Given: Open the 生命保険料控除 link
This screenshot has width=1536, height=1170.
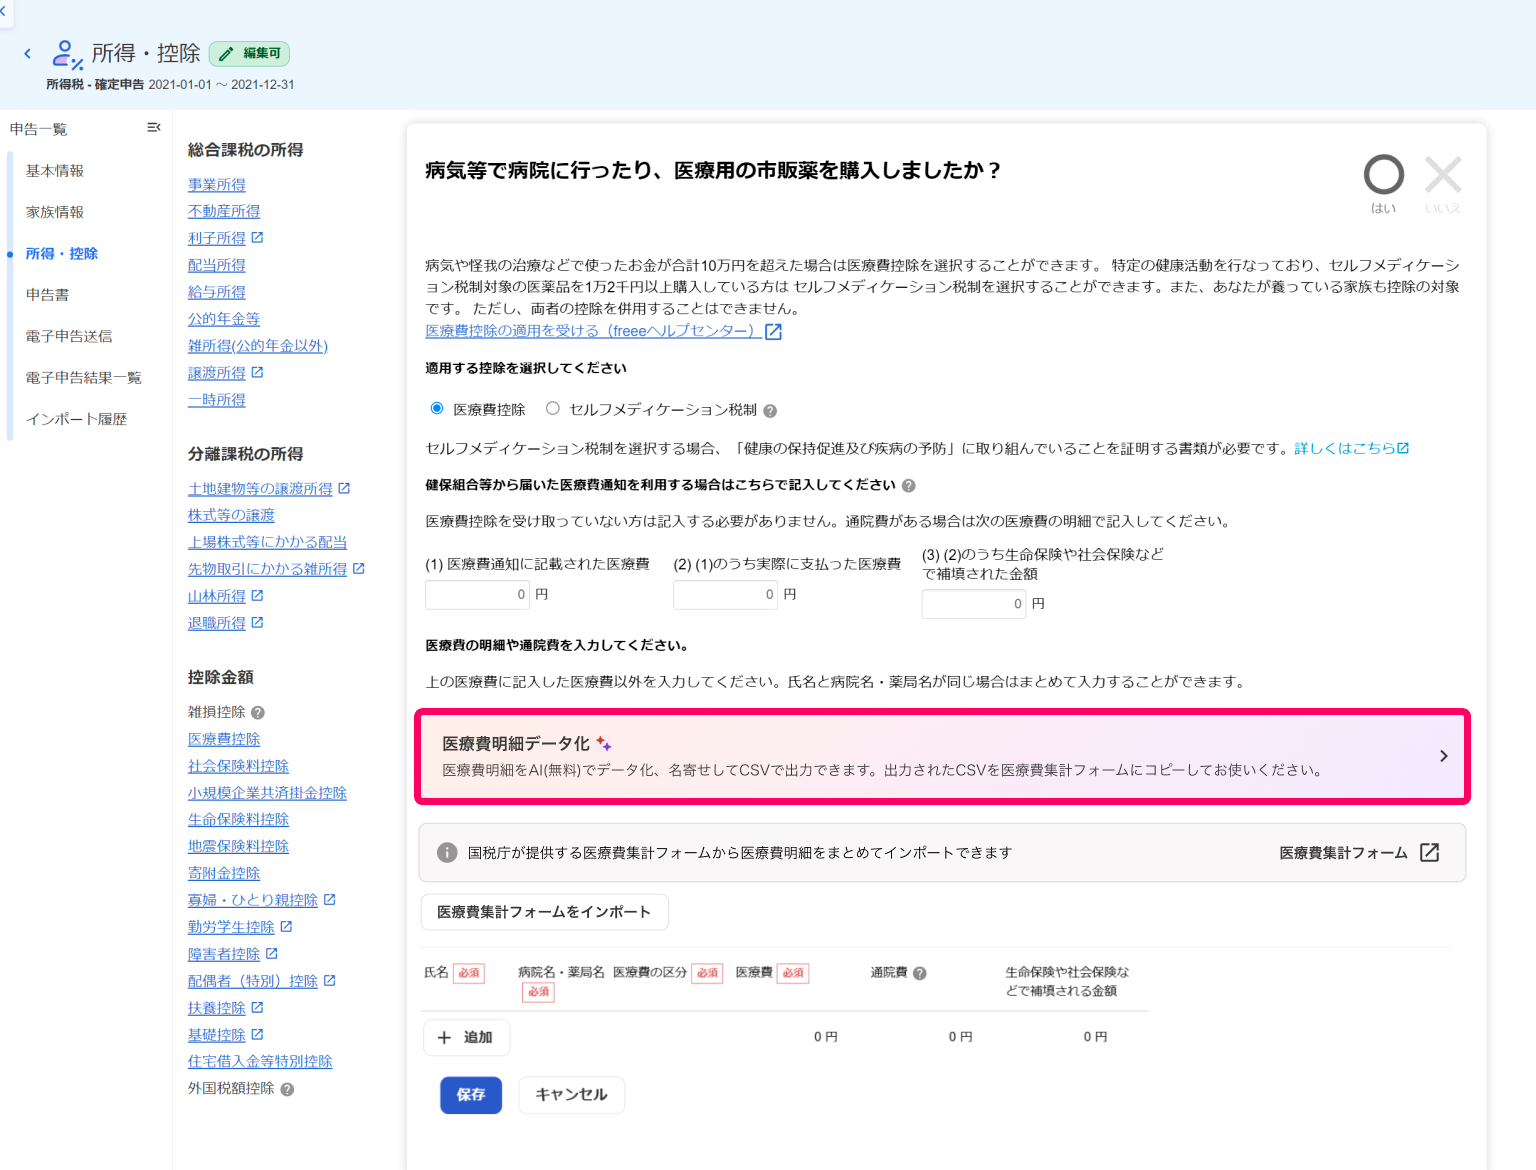Looking at the screenshot, I should [x=238, y=820].
